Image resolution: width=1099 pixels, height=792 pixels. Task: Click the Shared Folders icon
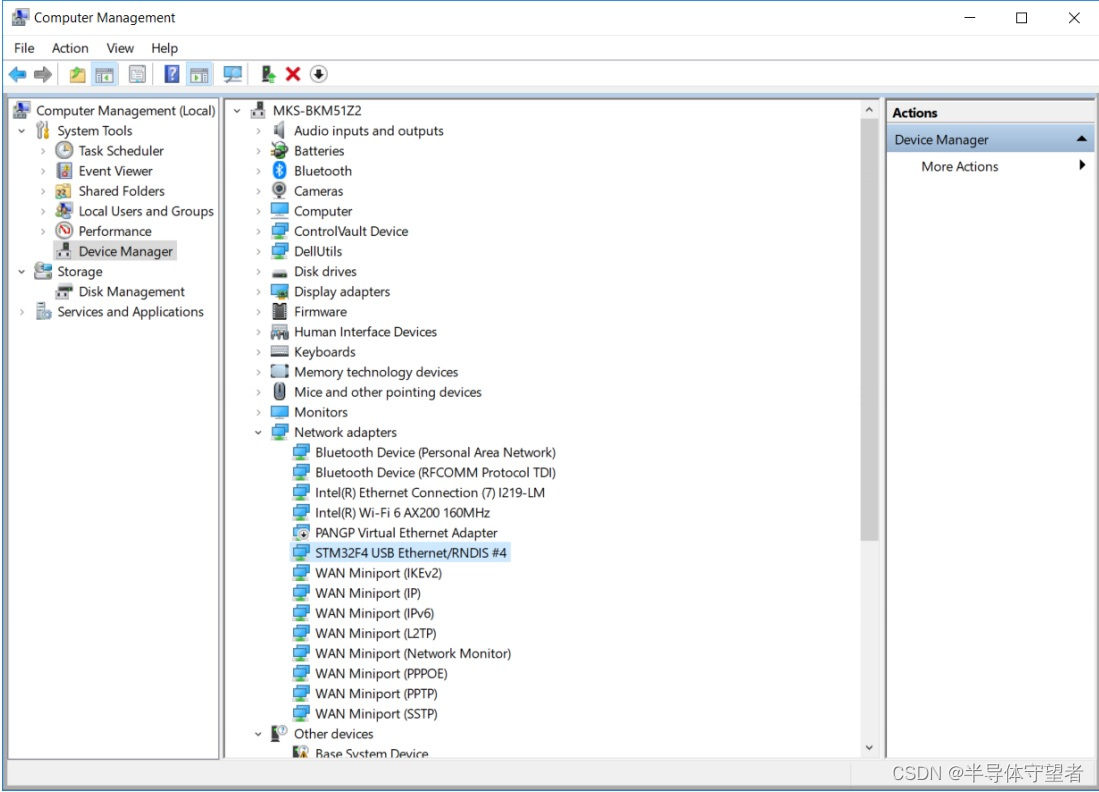click(64, 191)
